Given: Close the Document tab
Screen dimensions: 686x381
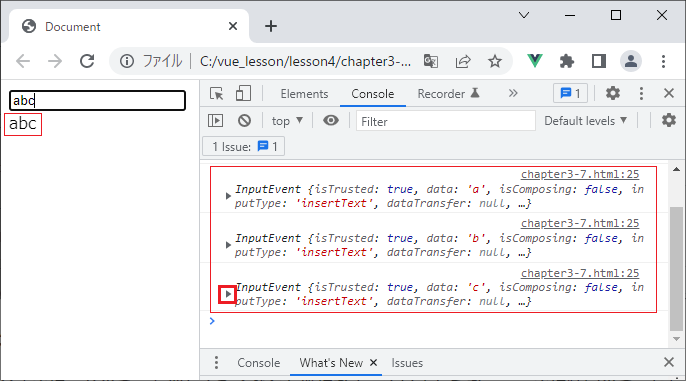Looking at the screenshot, I should click(233, 26).
